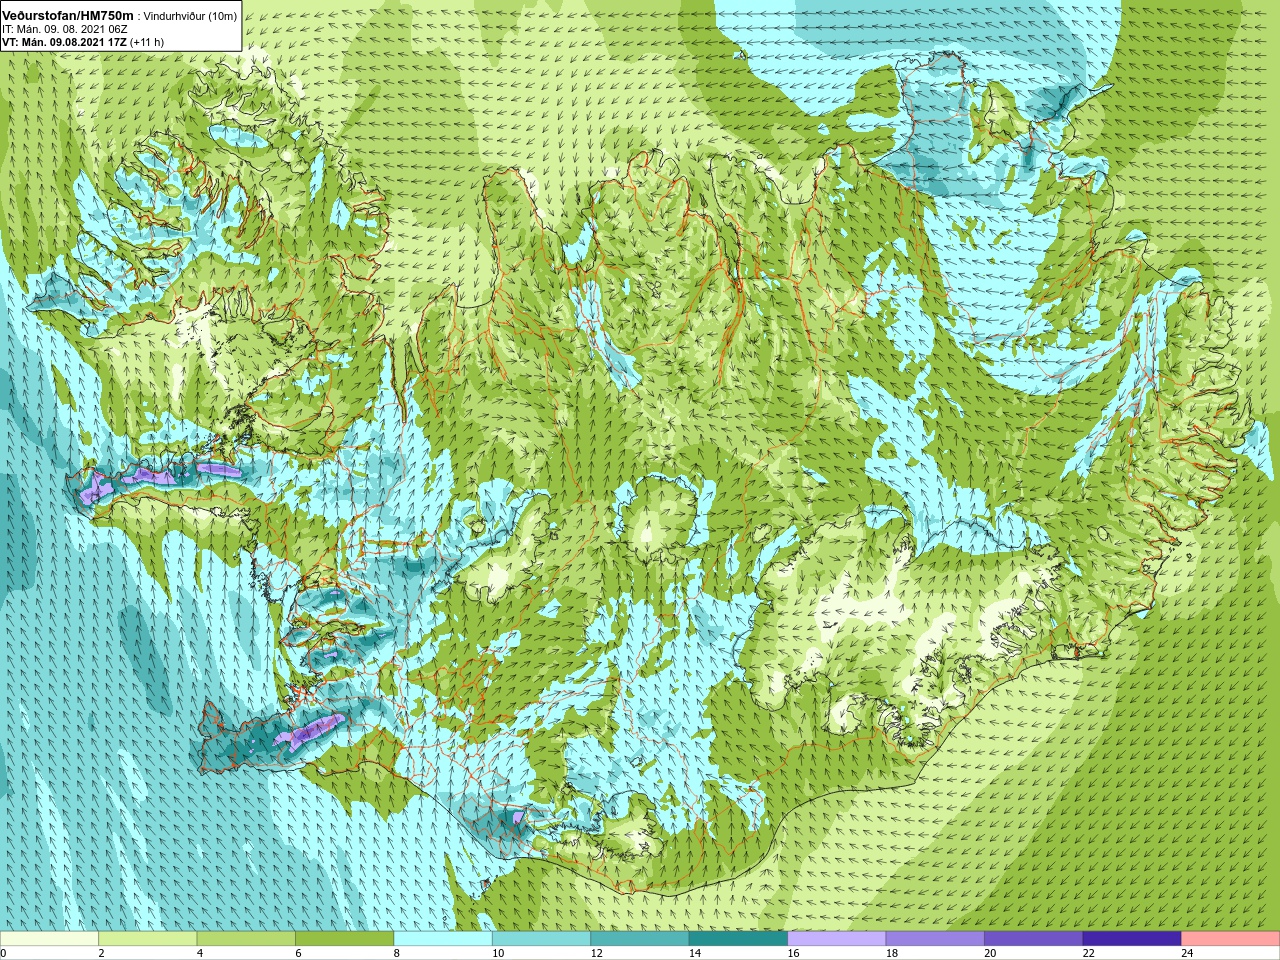Select the pink above-24 legend swatch

click(x=1231, y=938)
